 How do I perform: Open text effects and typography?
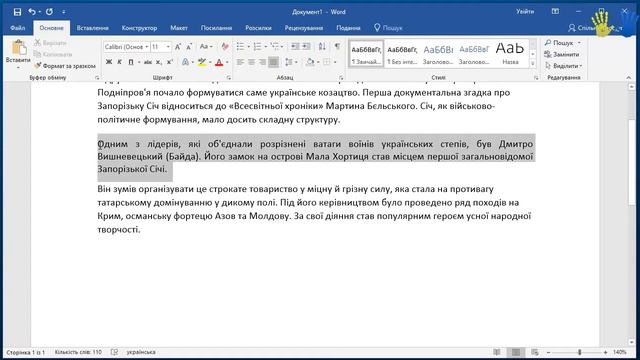pyautogui.click(x=185, y=62)
